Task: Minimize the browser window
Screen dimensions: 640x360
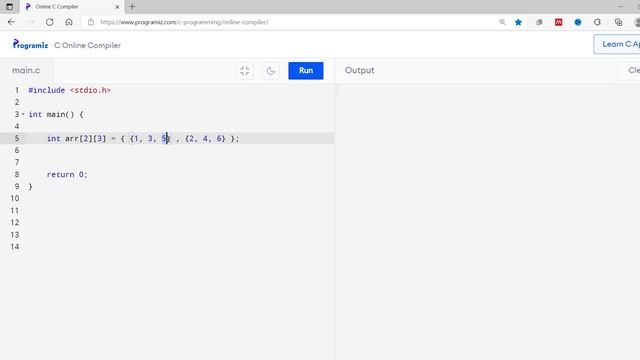Action: click(620, 7)
